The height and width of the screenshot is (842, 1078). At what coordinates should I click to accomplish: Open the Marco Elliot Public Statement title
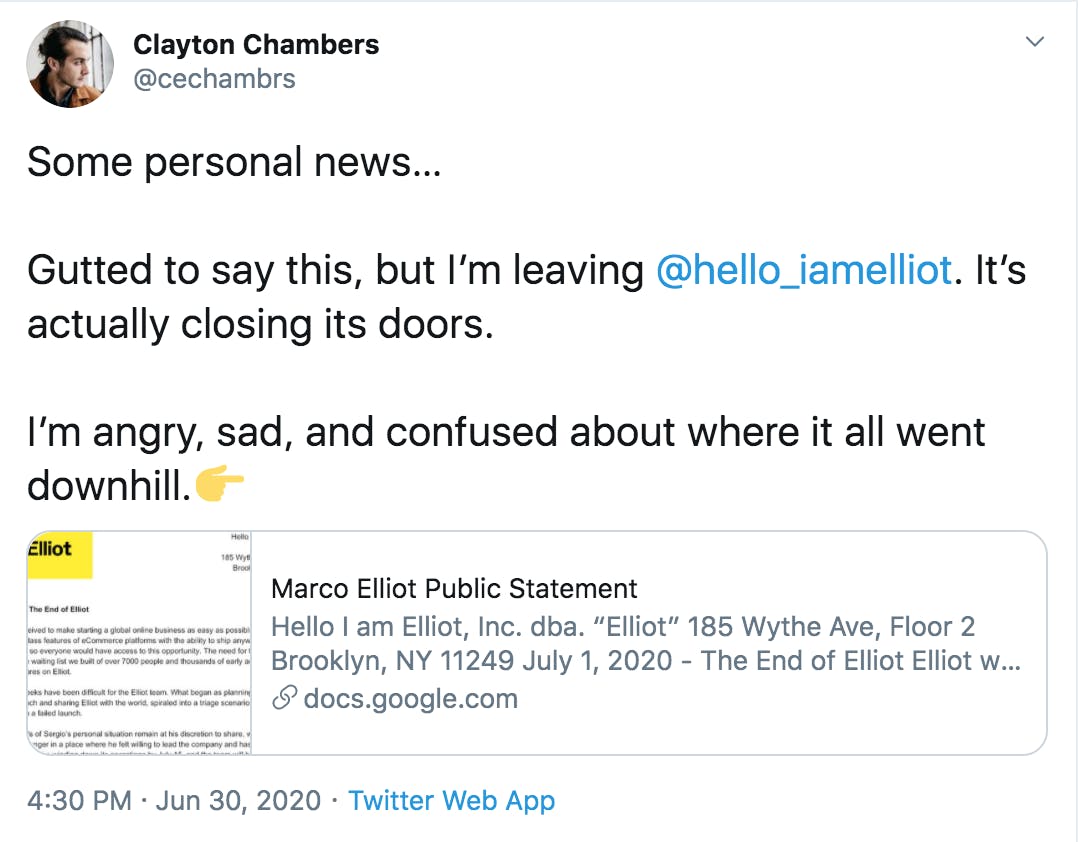click(x=454, y=588)
